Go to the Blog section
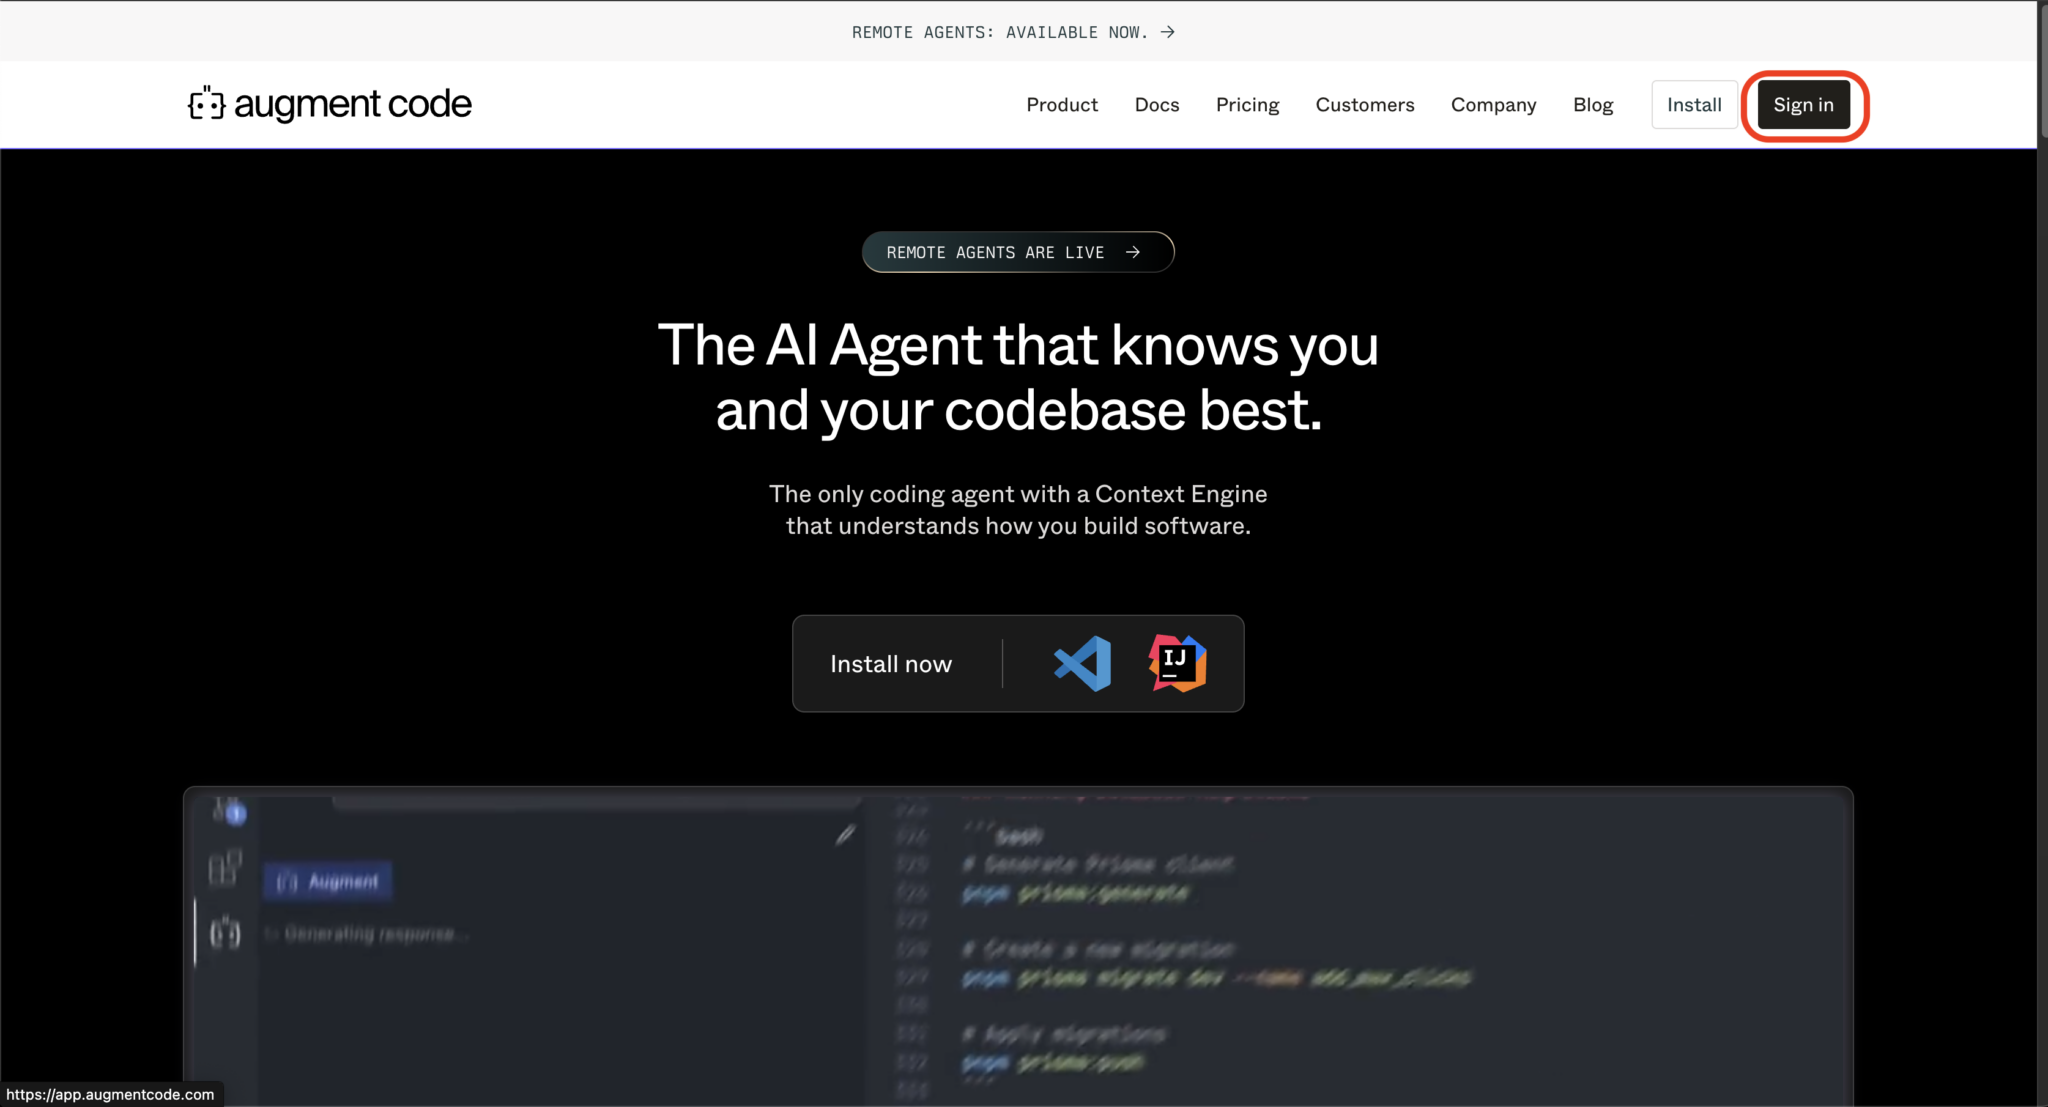 pos(1592,104)
